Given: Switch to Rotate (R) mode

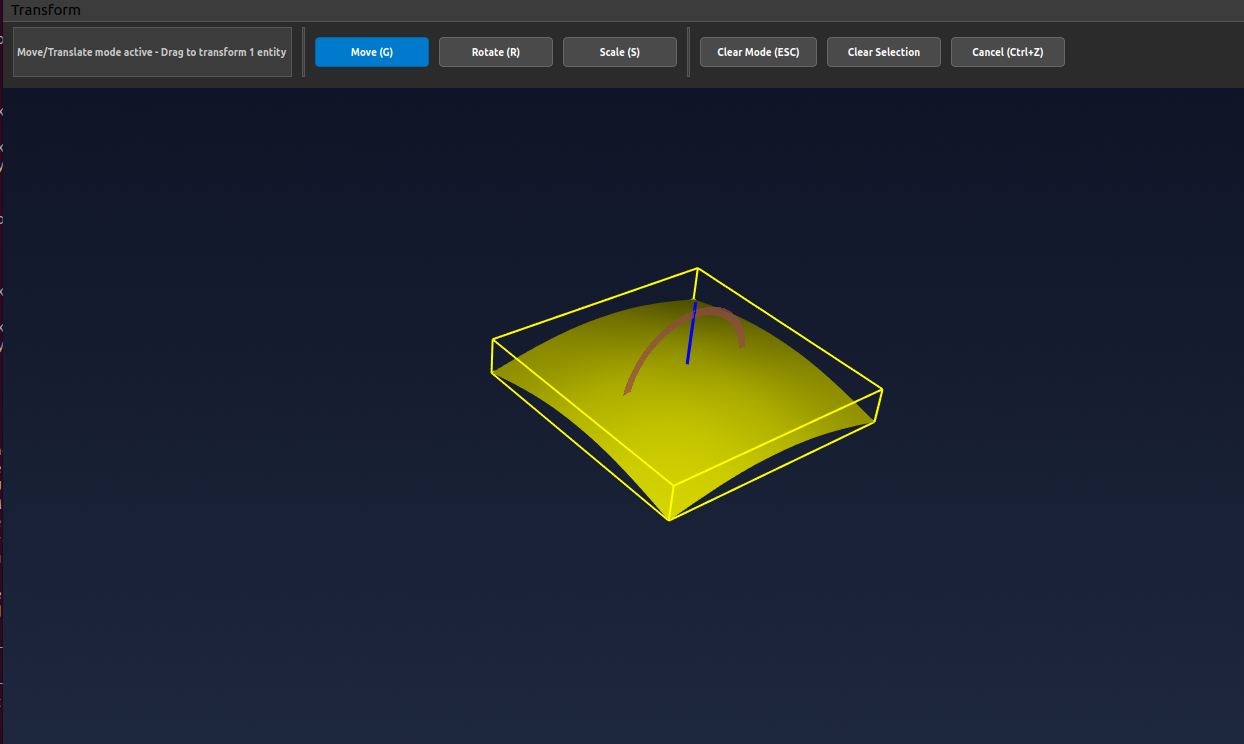Looking at the screenshot, I should coord(495,52).
